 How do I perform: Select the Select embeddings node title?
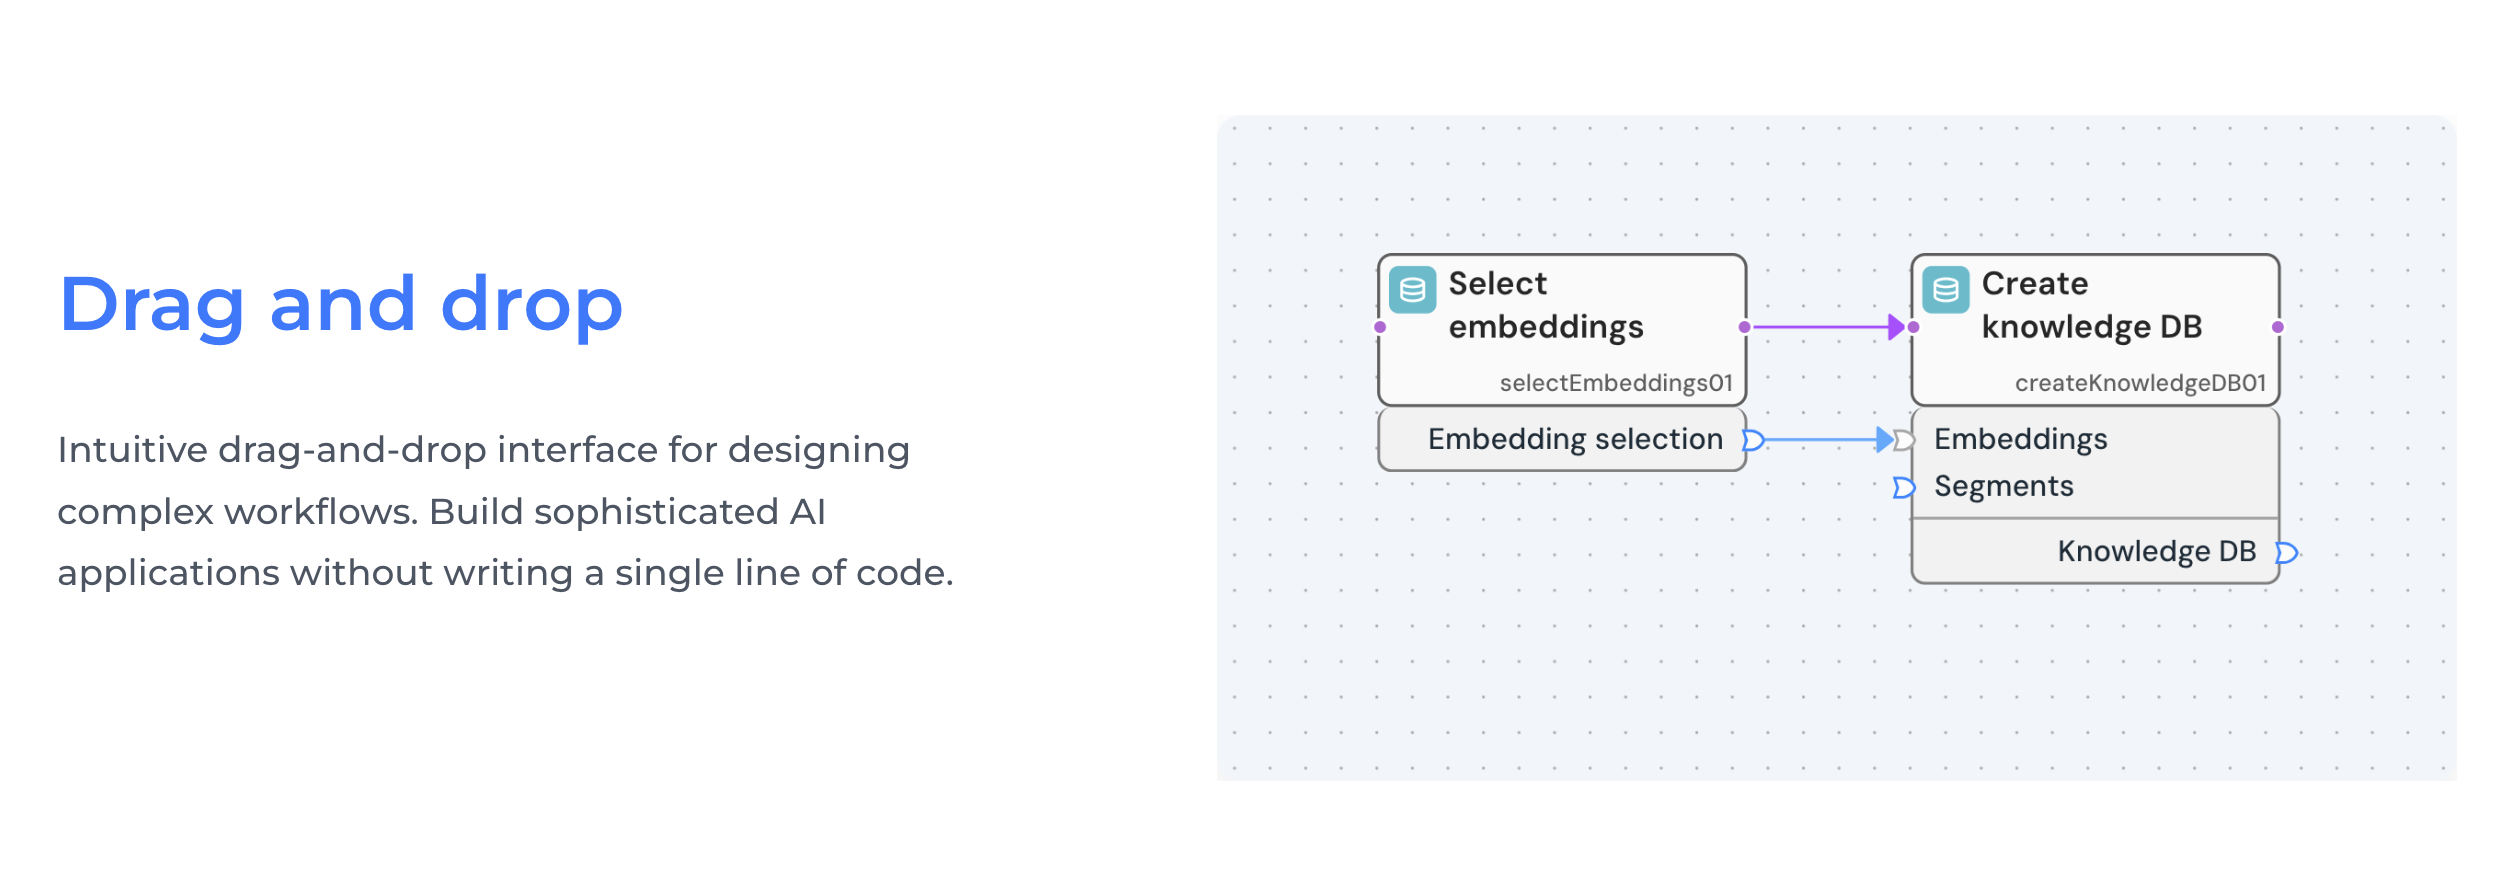pos(1545,305)
